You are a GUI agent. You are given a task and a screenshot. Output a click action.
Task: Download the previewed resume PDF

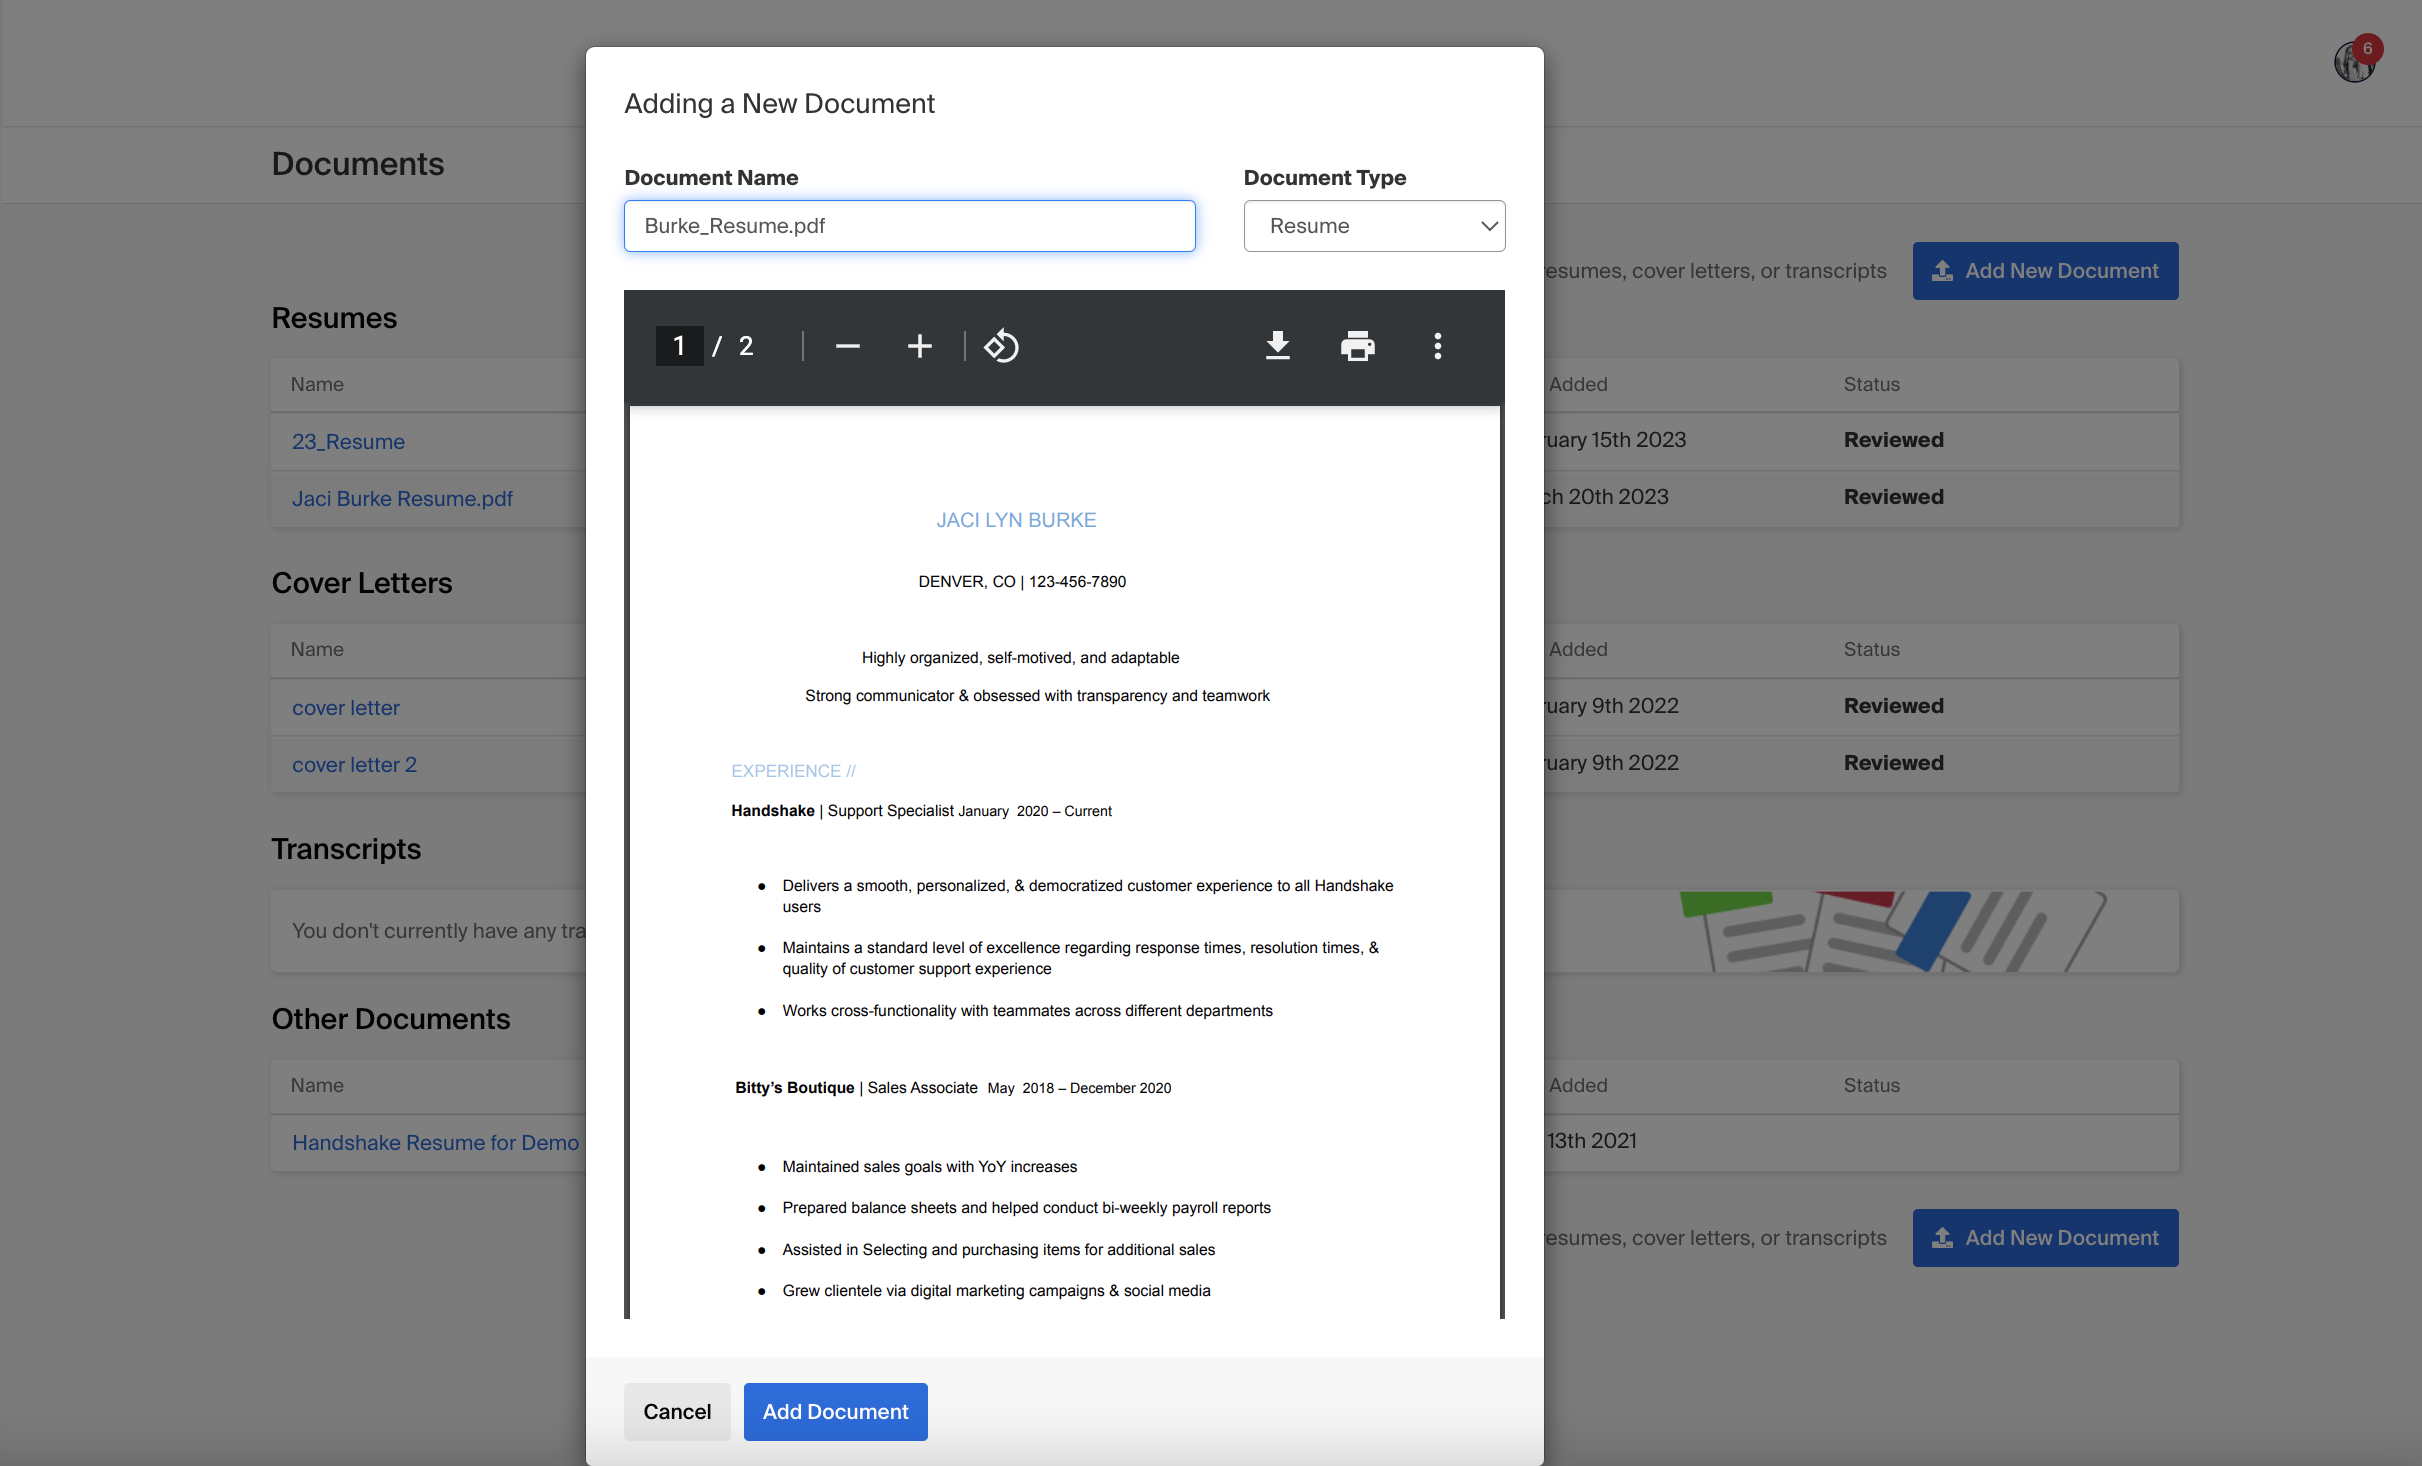click(1277, 346)
